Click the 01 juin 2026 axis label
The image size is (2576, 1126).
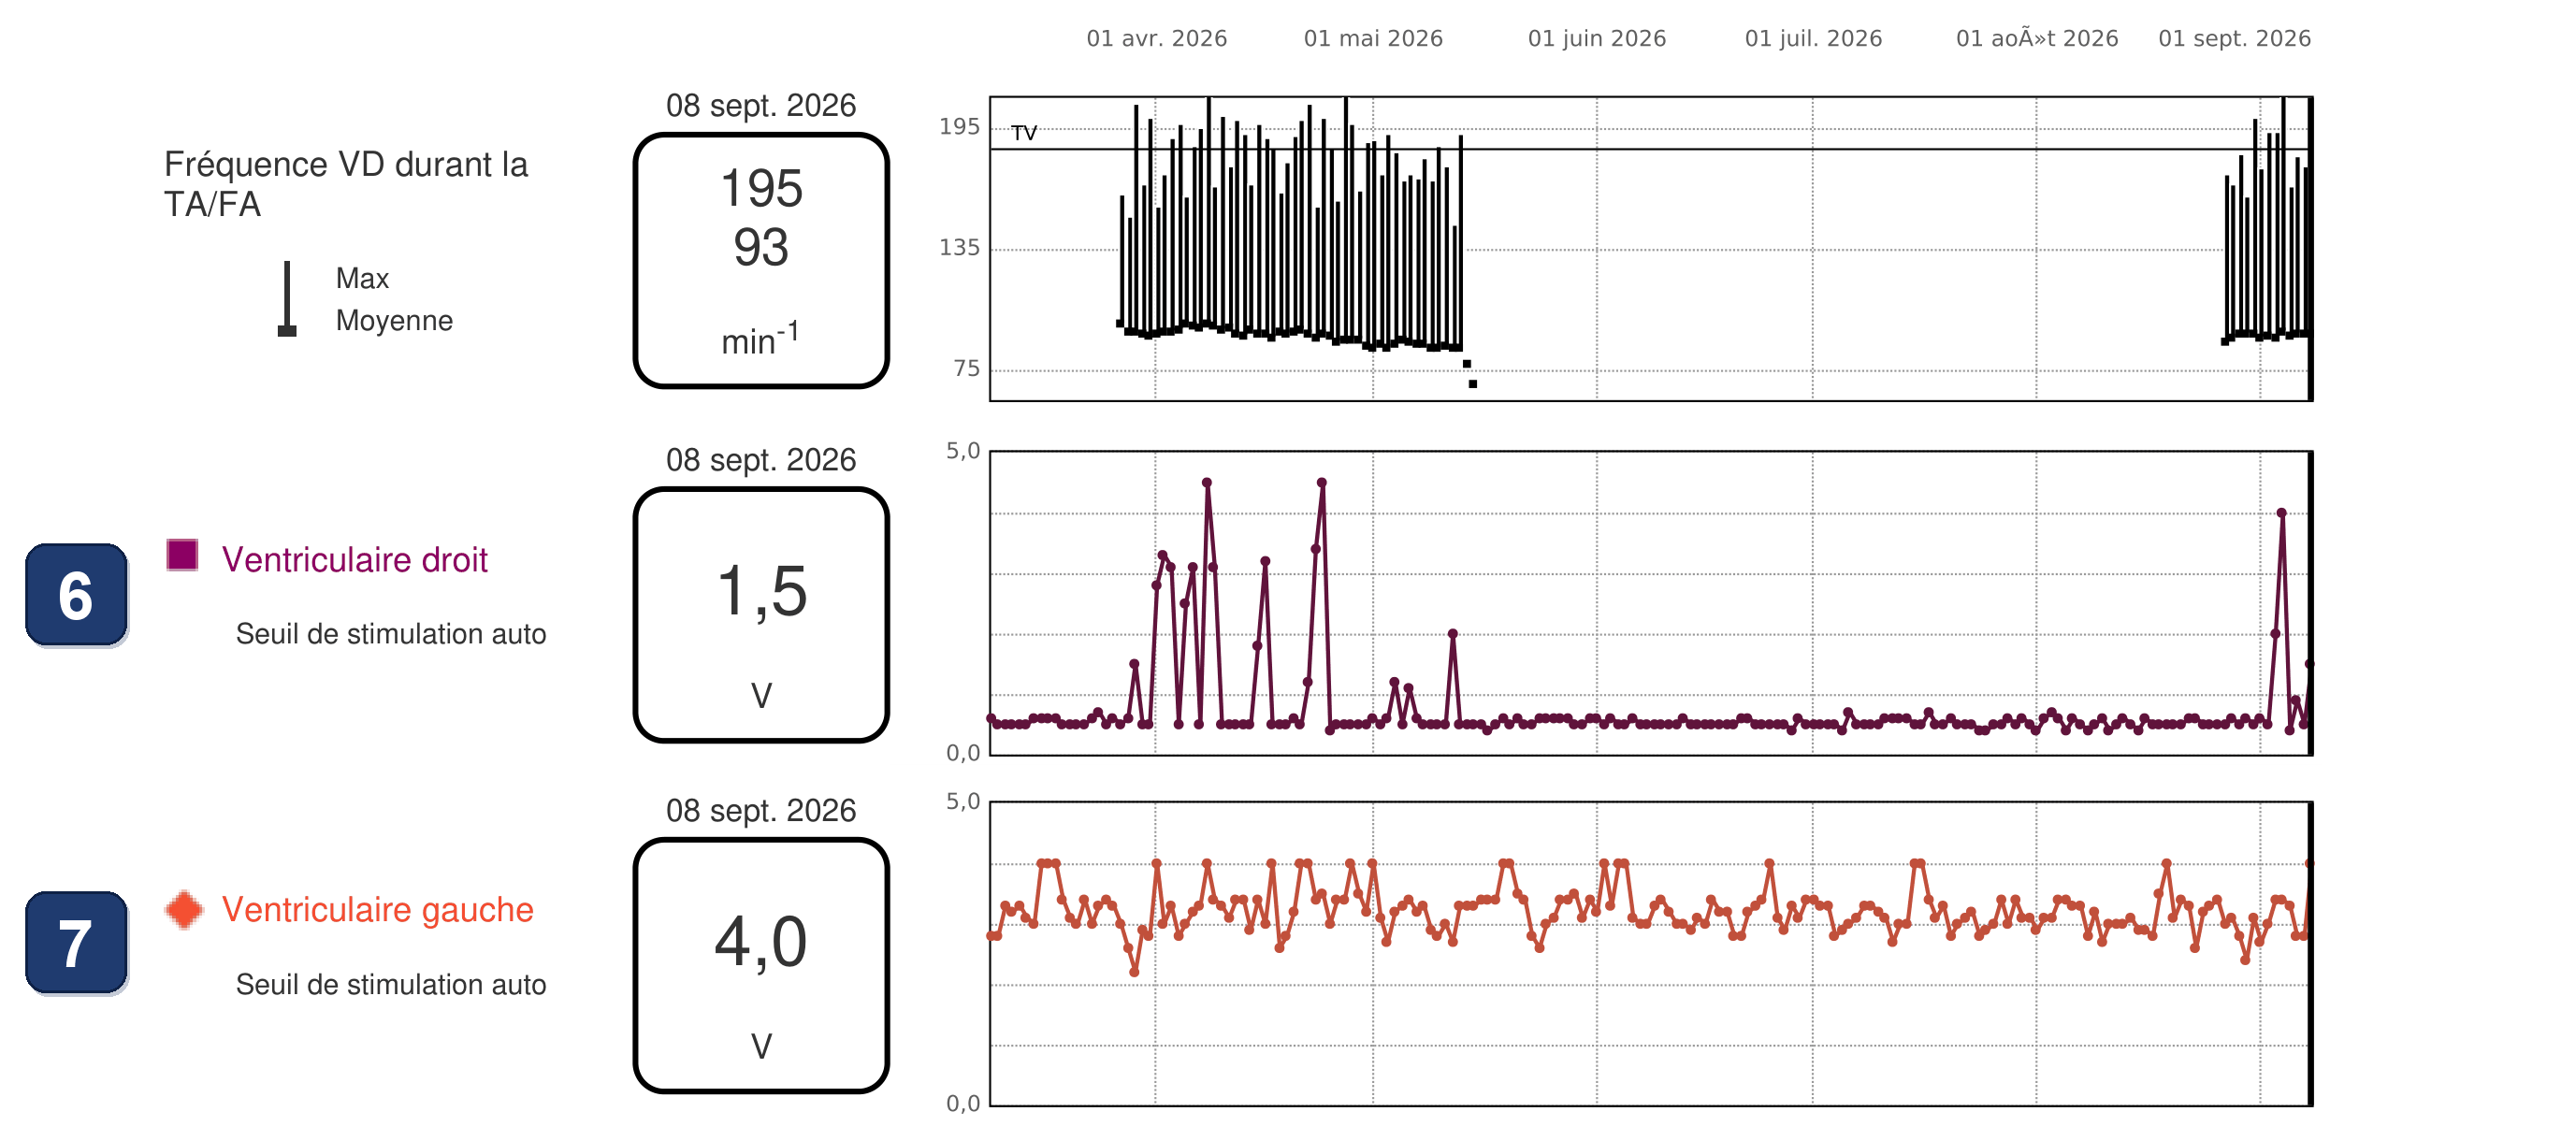[1597, 39]
